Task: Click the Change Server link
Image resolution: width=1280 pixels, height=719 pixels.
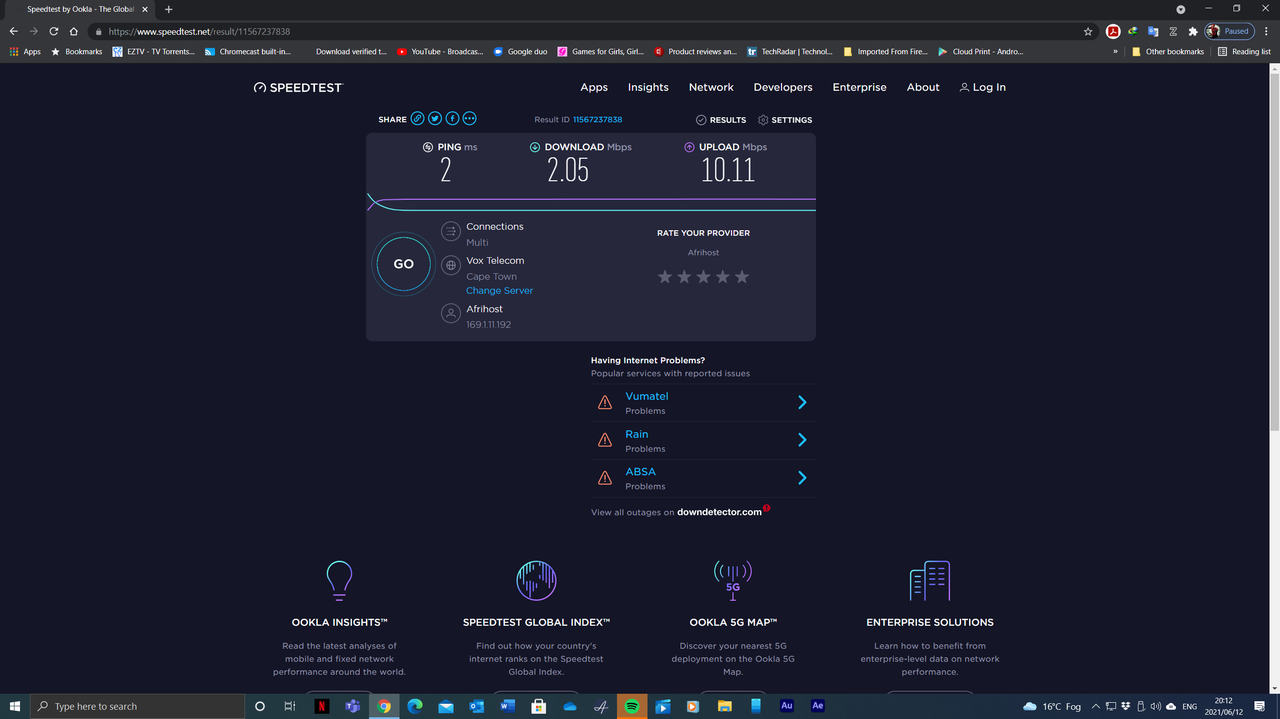Action: coord(499,291)
